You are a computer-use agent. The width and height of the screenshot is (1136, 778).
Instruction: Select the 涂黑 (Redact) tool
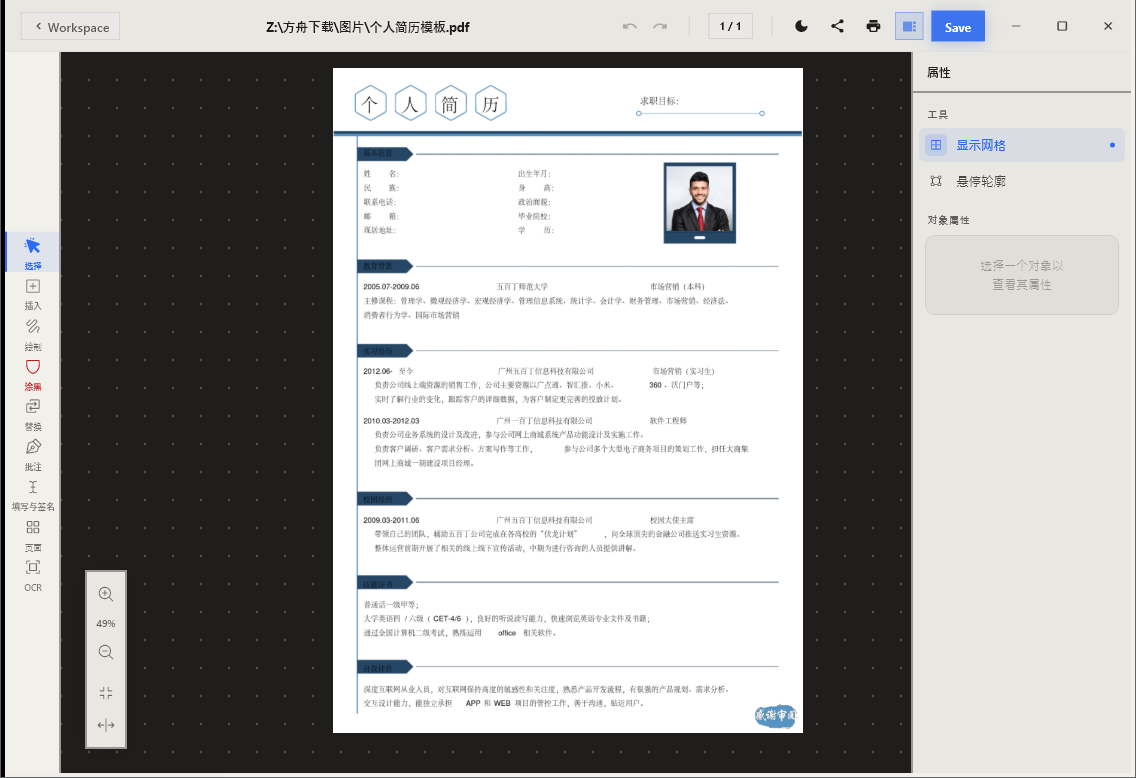(33, 375)
